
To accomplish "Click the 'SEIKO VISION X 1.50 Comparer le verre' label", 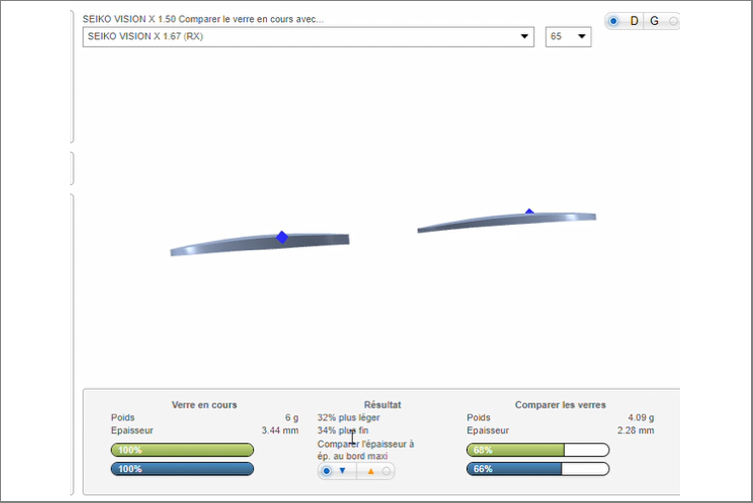I will click(203, 19).
